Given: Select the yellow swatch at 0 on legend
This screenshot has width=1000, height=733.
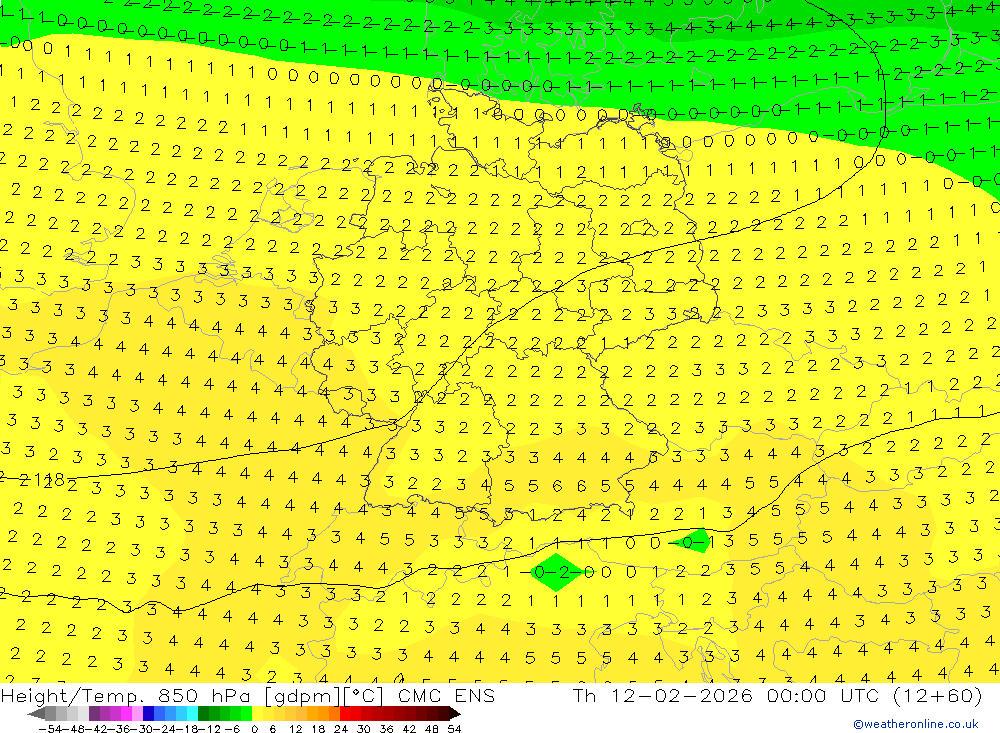Looking at the screenshot, I should 258,714.
